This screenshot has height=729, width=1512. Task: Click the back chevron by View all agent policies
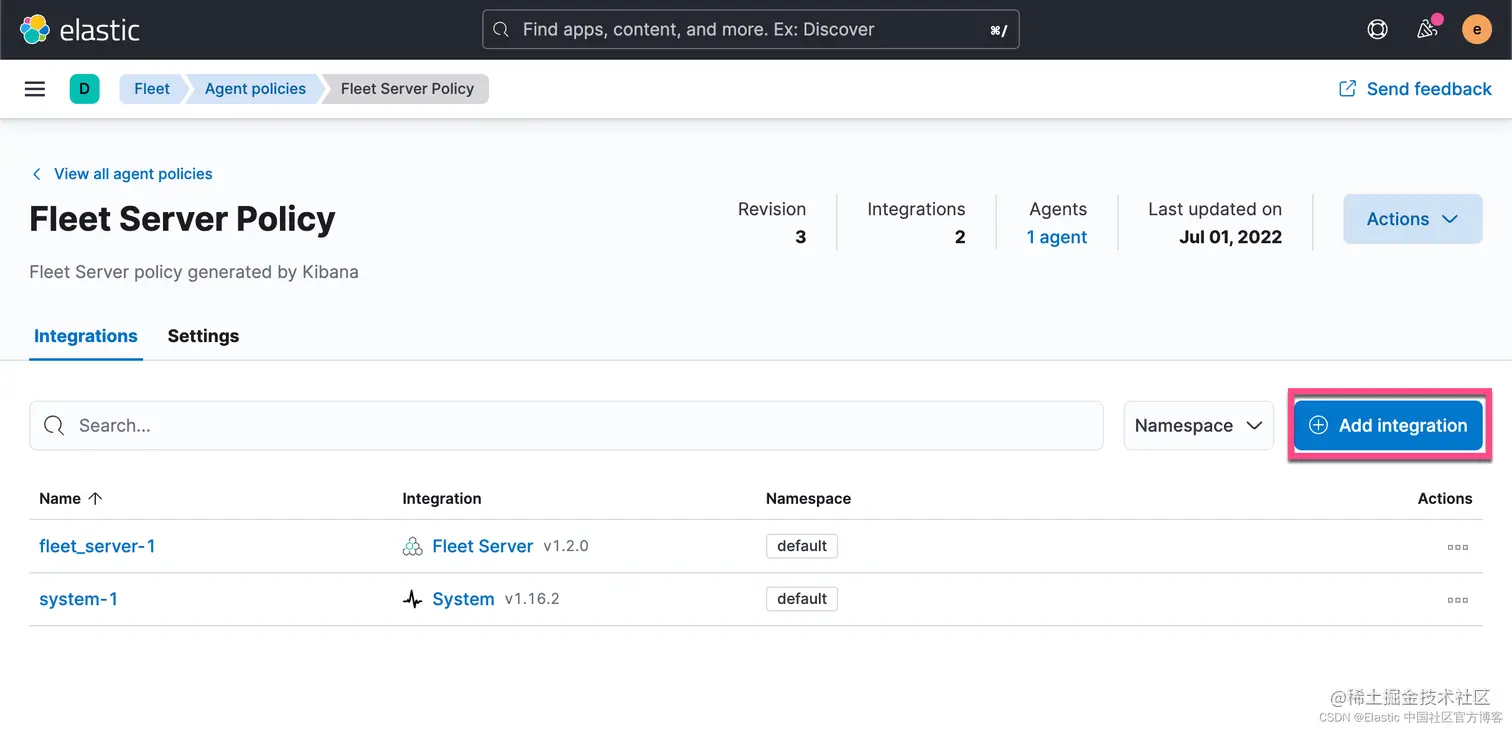pyautogui.click(x=37, y=174)
